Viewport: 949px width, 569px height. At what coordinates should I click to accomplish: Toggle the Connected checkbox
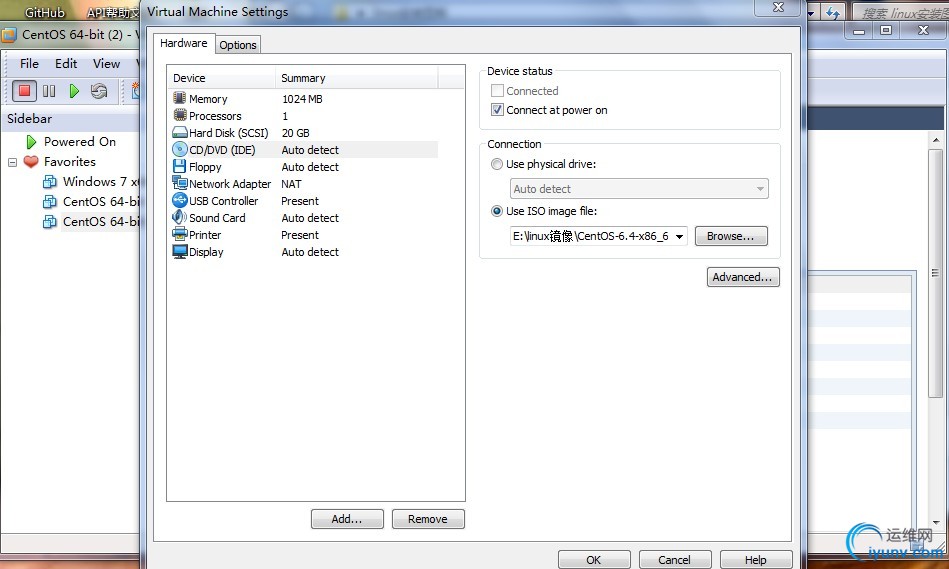tap(497, 91)
